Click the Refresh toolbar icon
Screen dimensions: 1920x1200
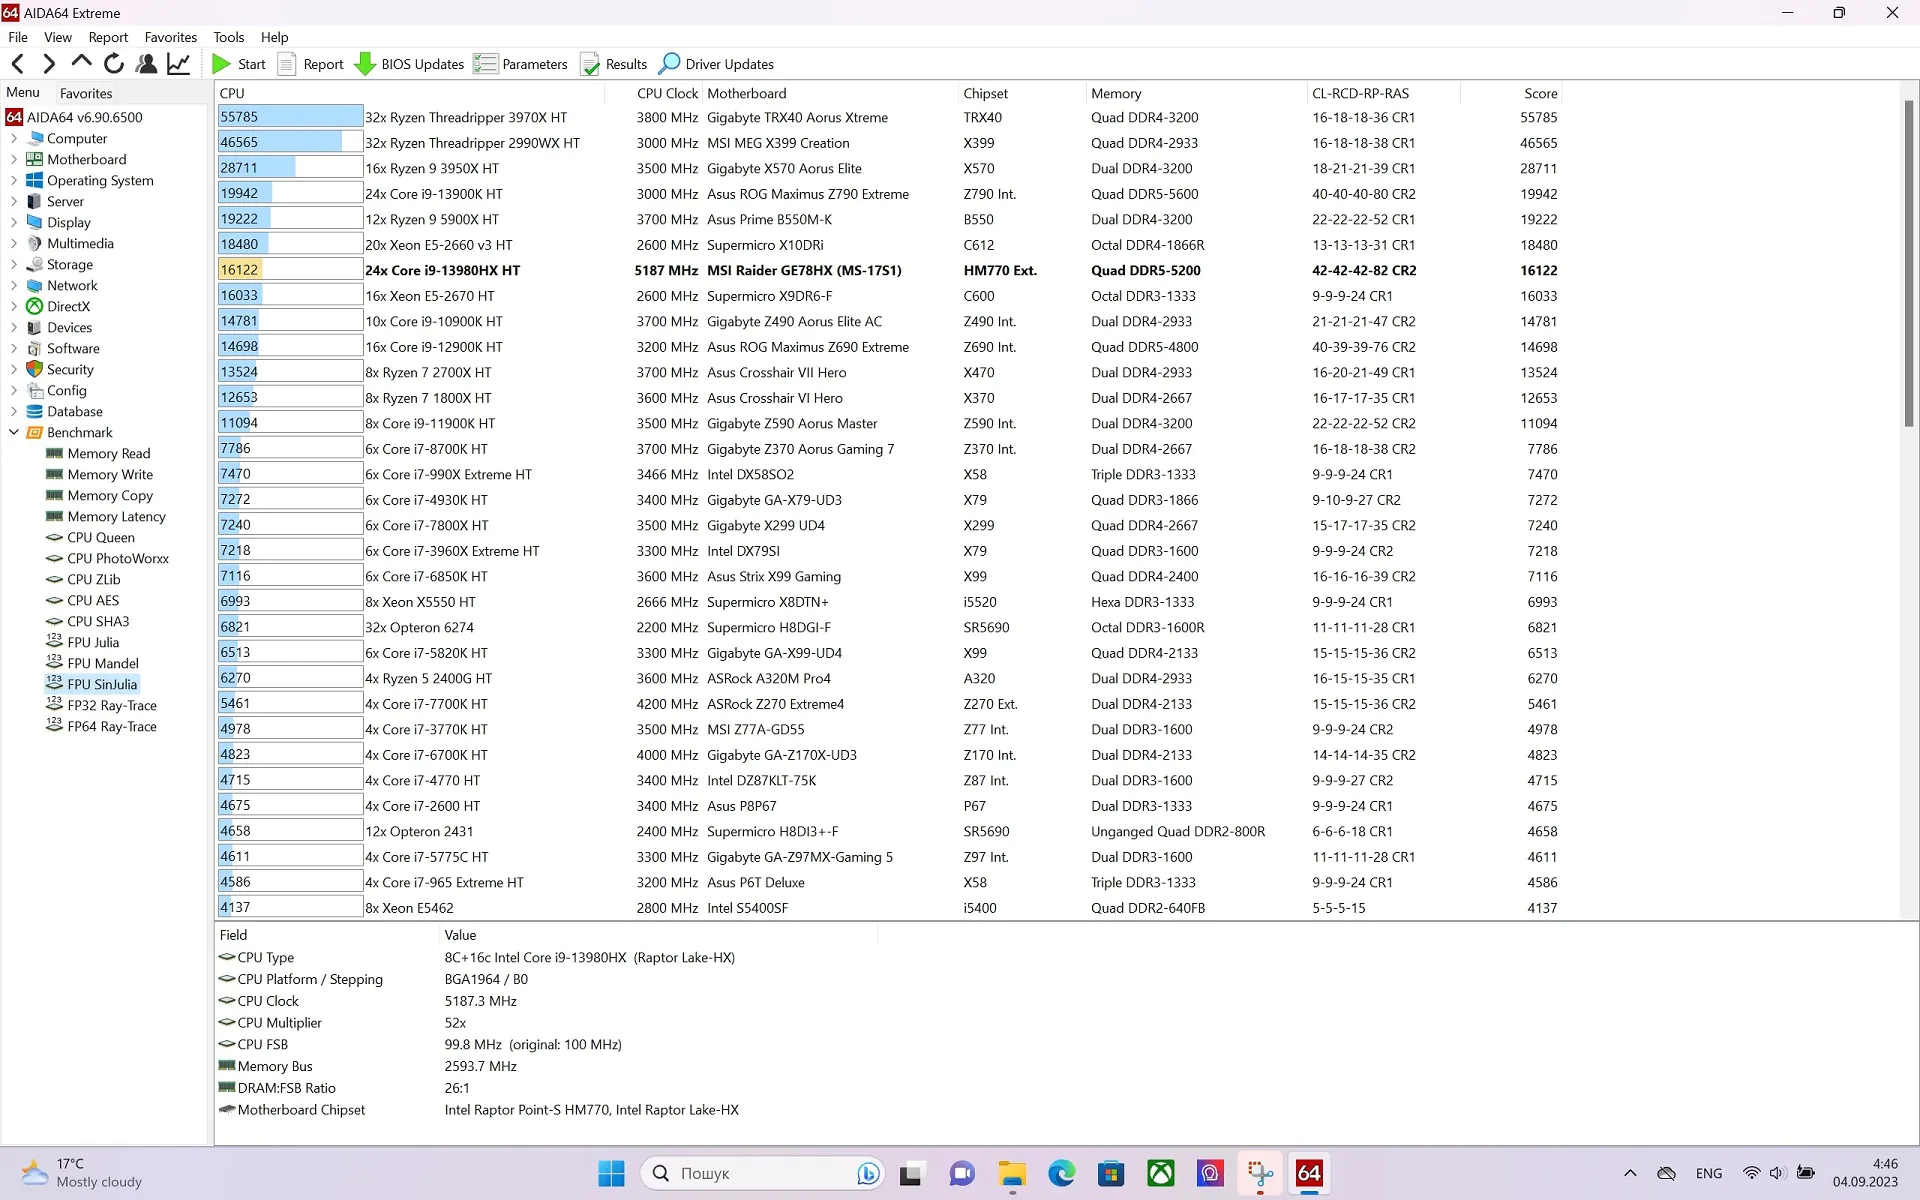pos(114,64)
